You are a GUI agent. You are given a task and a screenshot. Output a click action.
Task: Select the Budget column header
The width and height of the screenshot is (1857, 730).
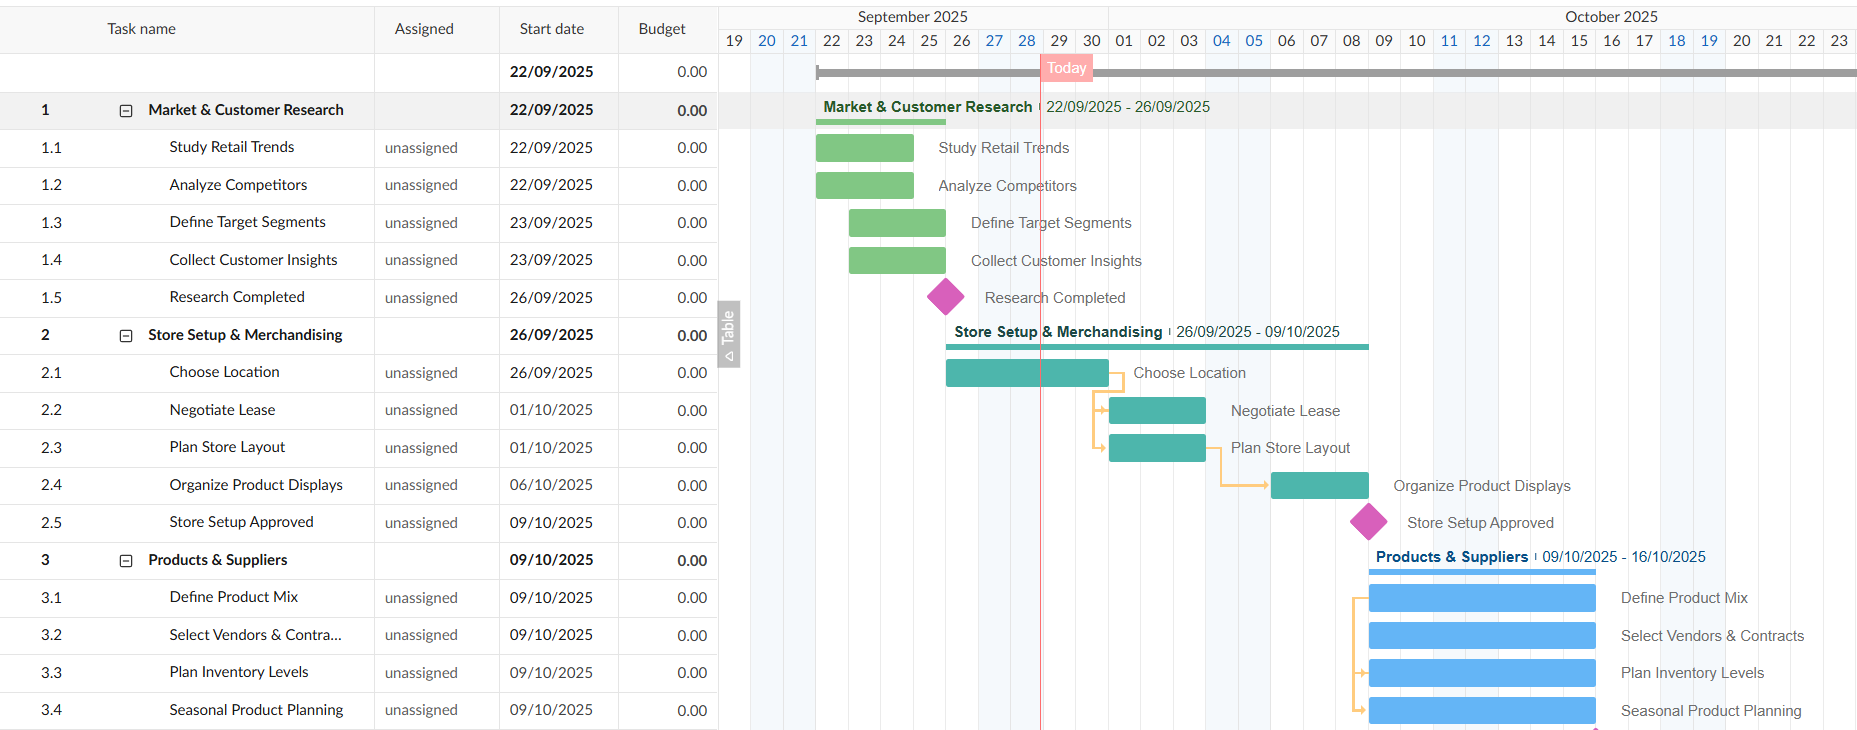(x=662, y=29)
